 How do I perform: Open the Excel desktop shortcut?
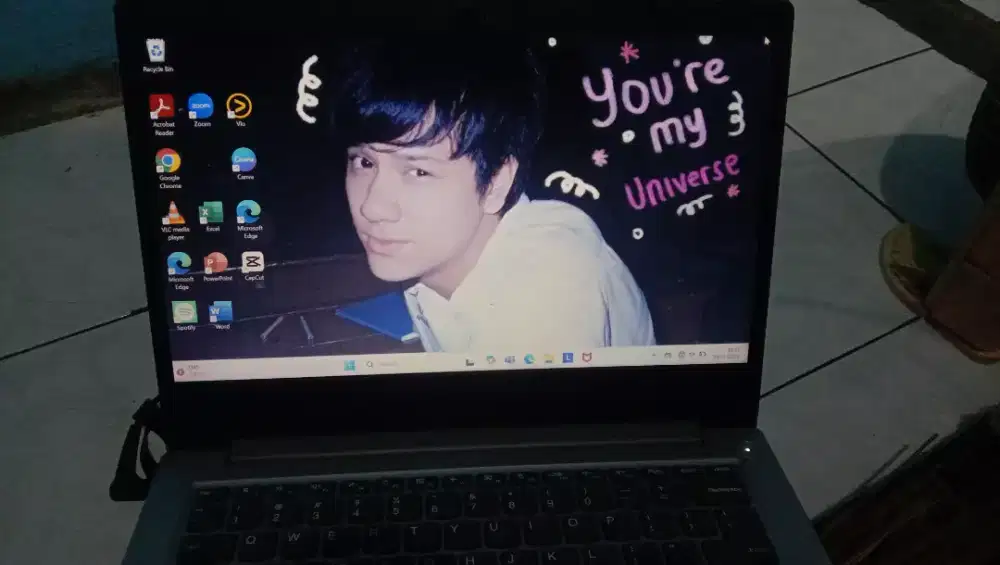point(211,213)
